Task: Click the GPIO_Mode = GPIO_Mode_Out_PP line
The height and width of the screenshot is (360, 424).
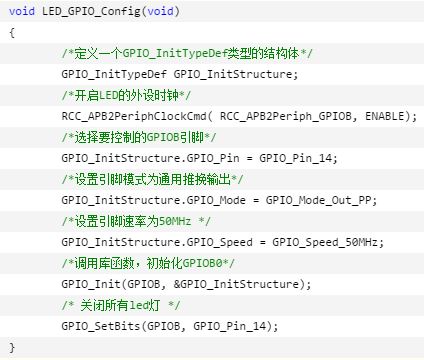Action: (x=219, y=200)
